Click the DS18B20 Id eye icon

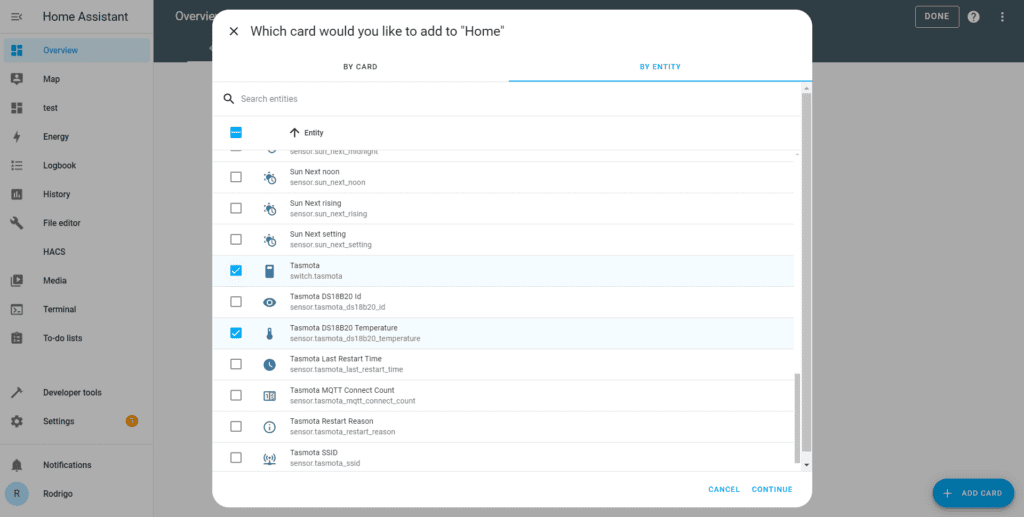point(270,302)
